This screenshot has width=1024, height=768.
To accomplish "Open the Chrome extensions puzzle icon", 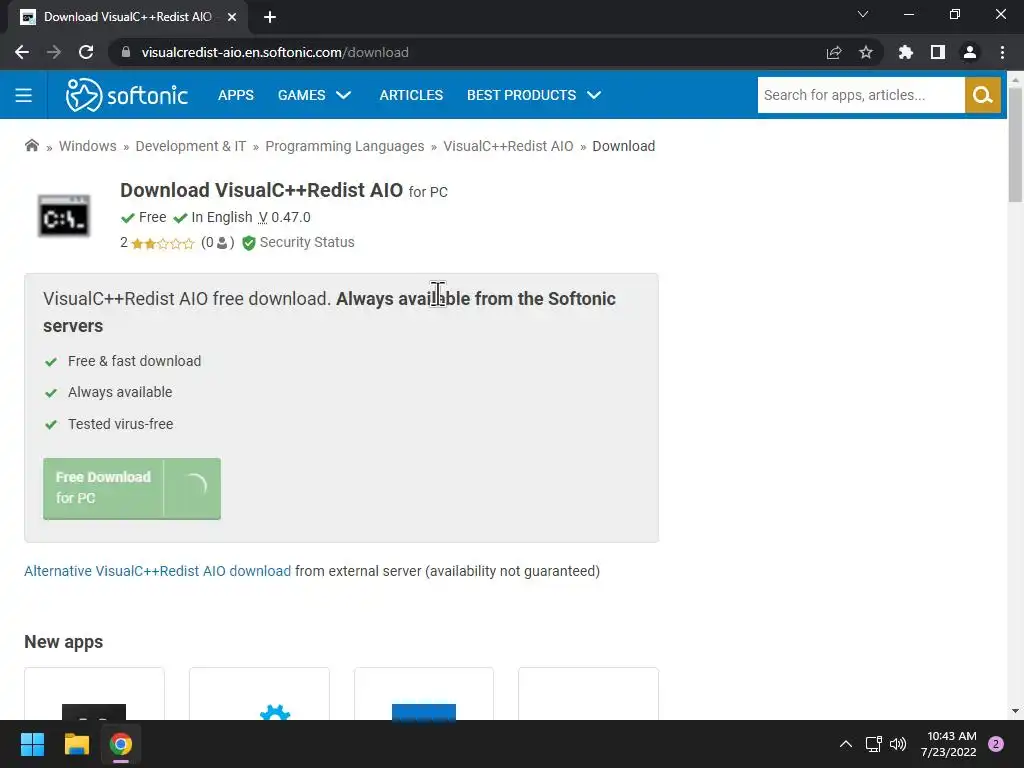I will pyautogui.click(x=905, y=52).
